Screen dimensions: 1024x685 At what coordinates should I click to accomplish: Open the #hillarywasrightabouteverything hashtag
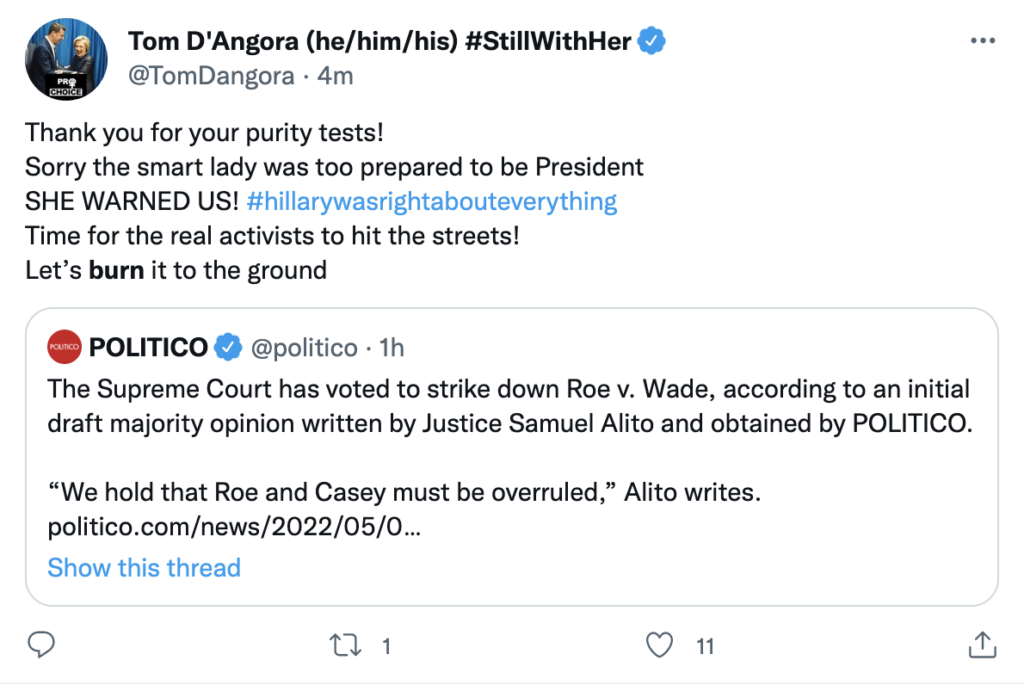click(x=431, y=201)
